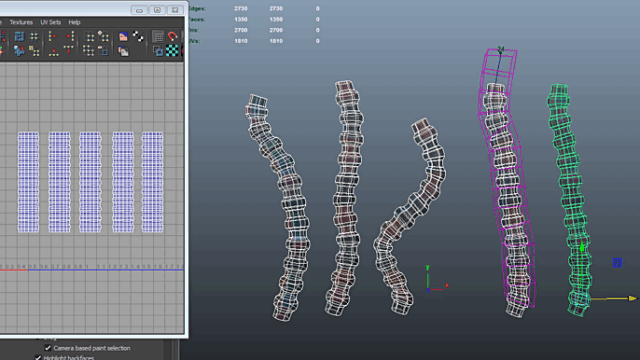
Task: Open the Textures menu
Action: pos(21,22)
